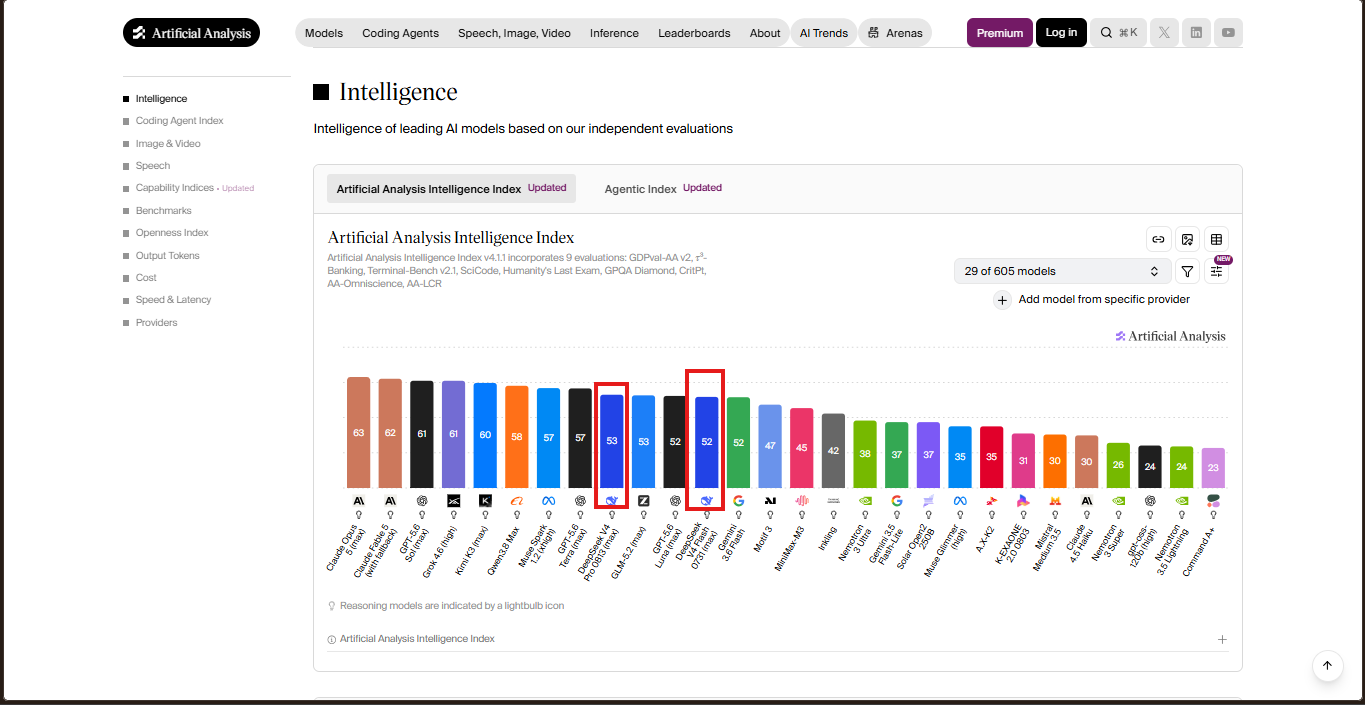The image size is (1365, 705).
Task: Click Meta logo under Muse Spark 1.2 bar
Action: click(548, 500)
